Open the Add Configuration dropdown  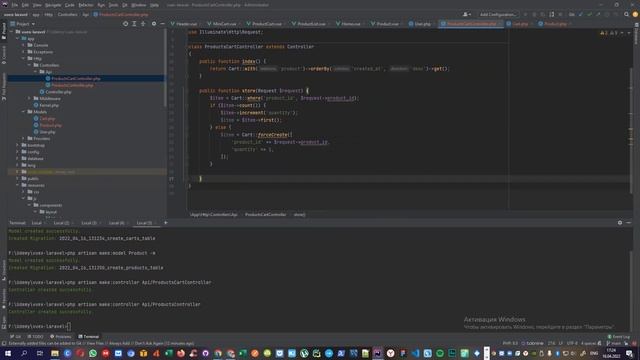498,14
